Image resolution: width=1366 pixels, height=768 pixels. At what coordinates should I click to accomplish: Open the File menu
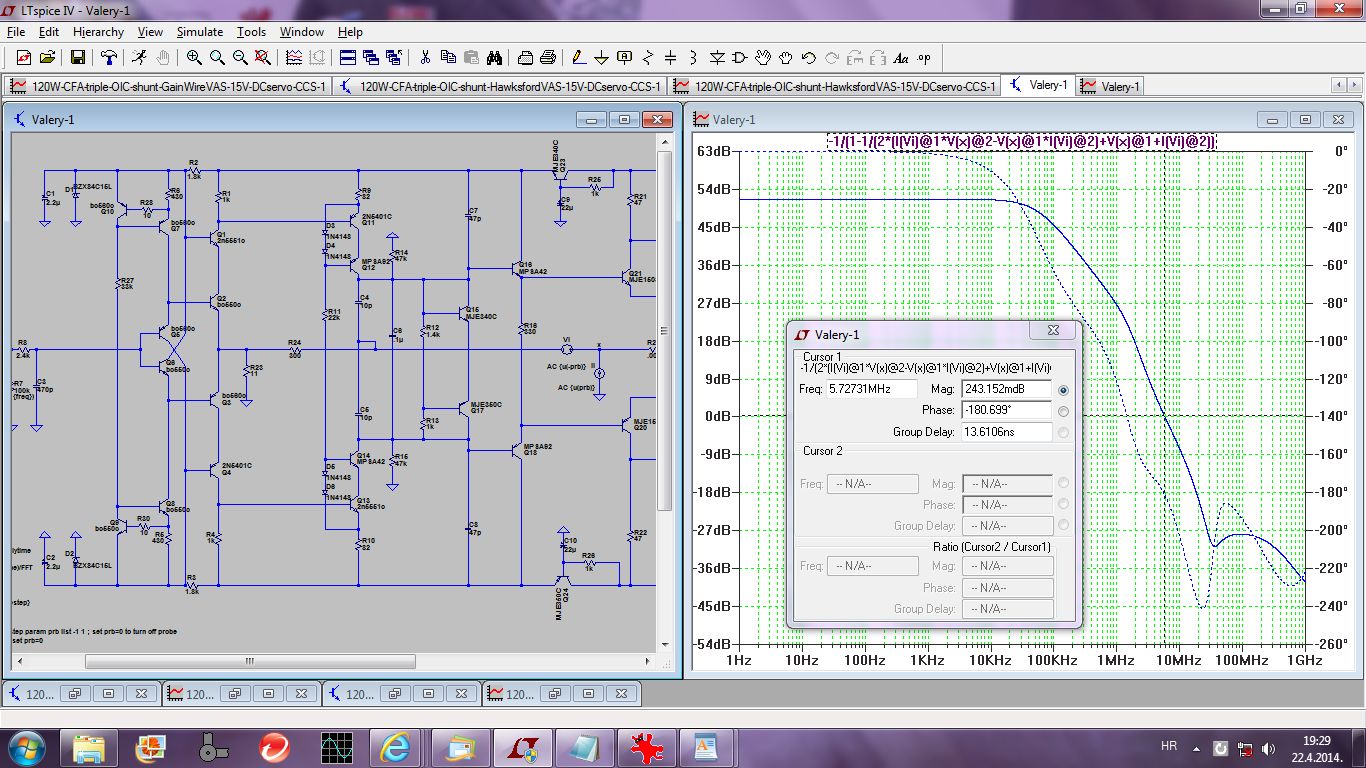[x=15, y=32]
